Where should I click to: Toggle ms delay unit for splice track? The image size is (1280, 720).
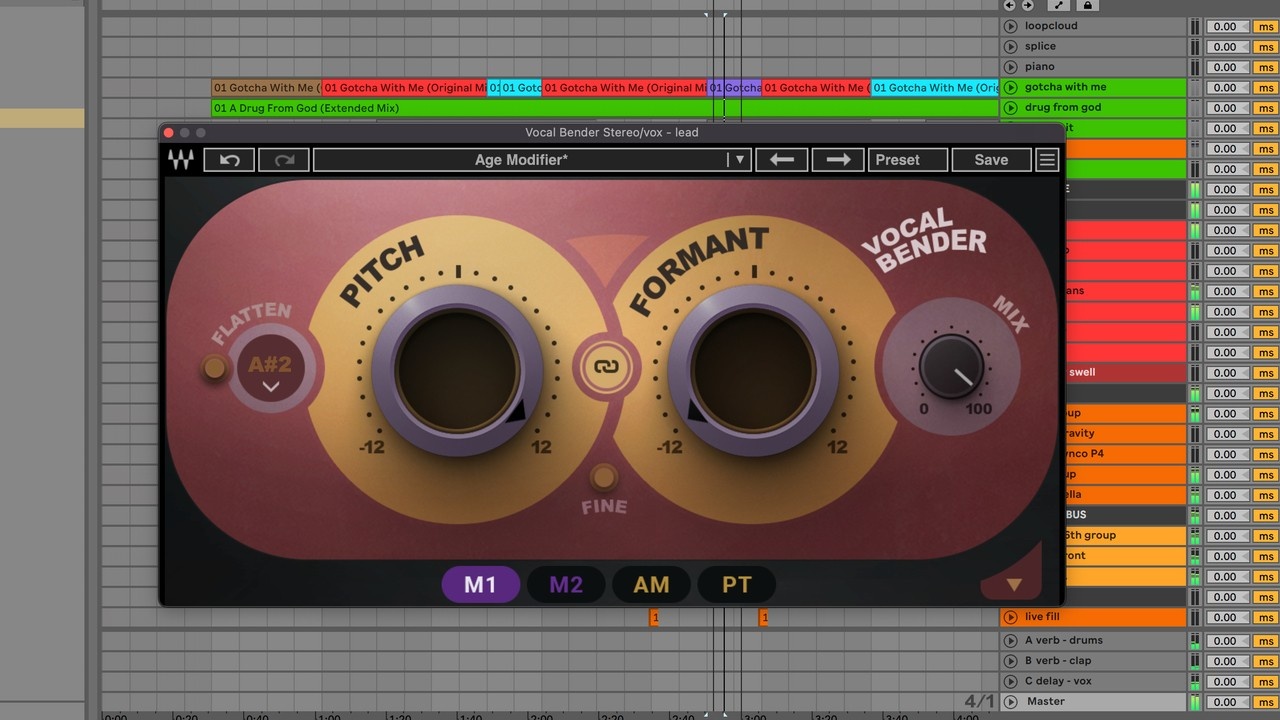[1265, 47]
